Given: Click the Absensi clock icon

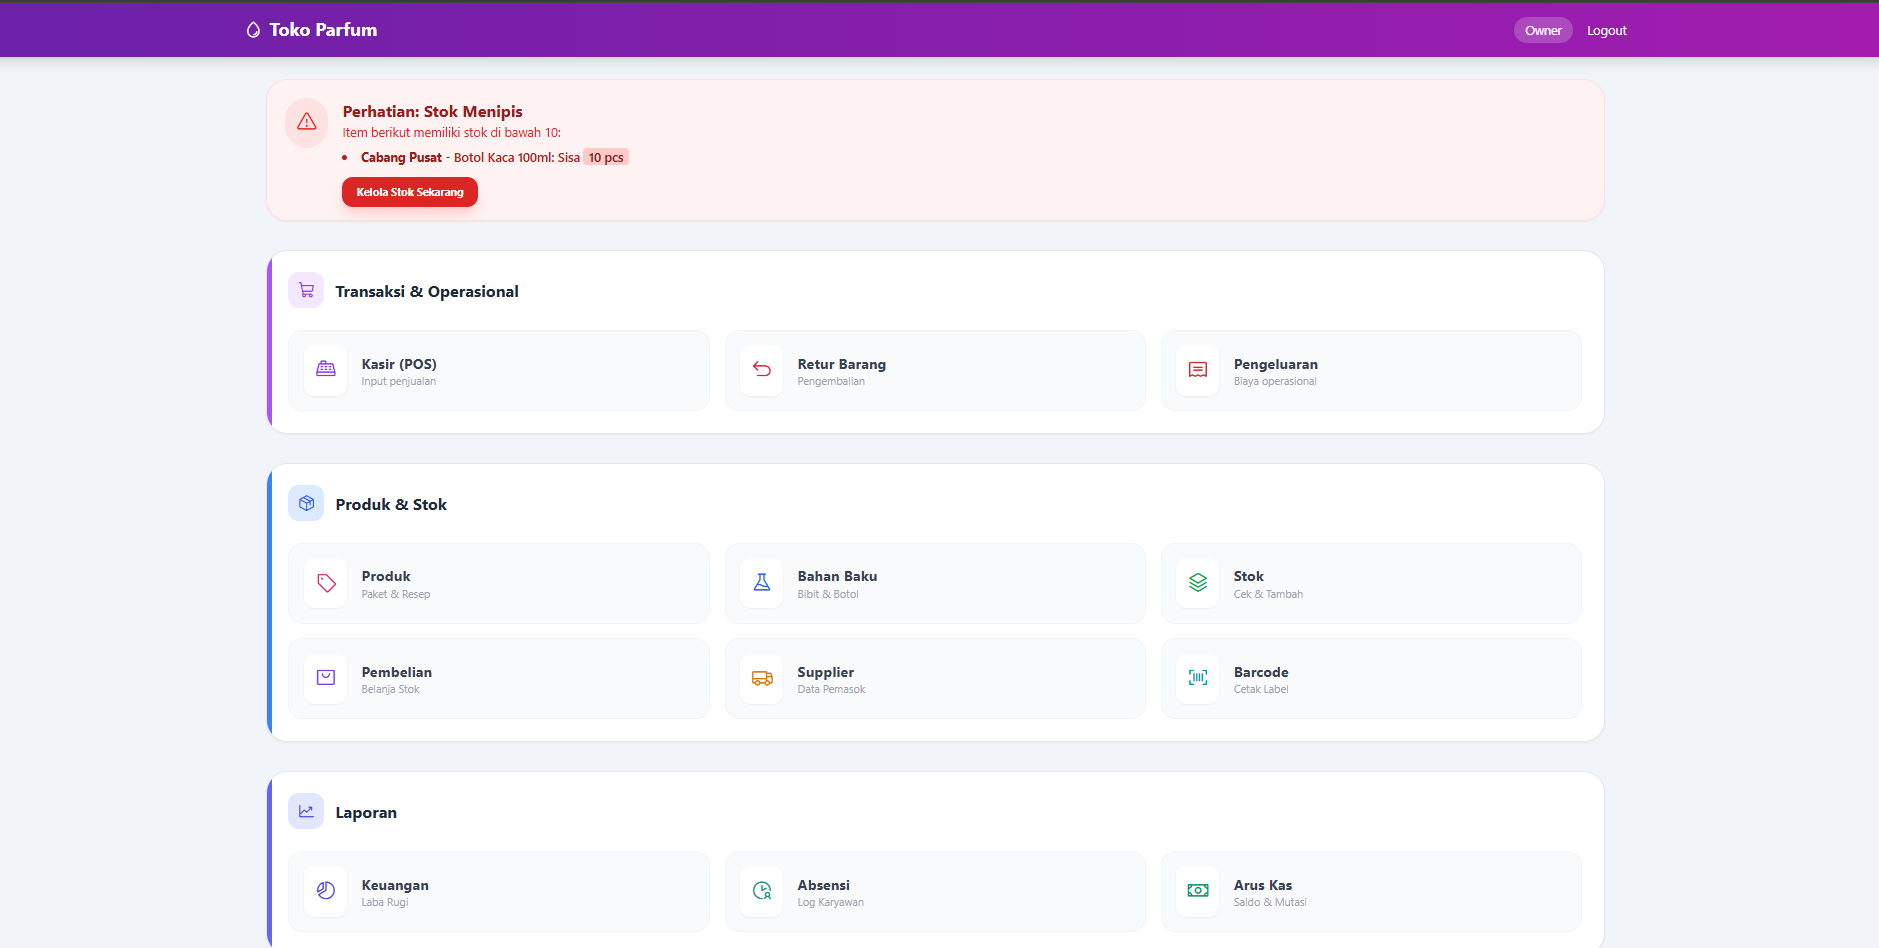Looking at the screenshot, I should coord(762,891).
